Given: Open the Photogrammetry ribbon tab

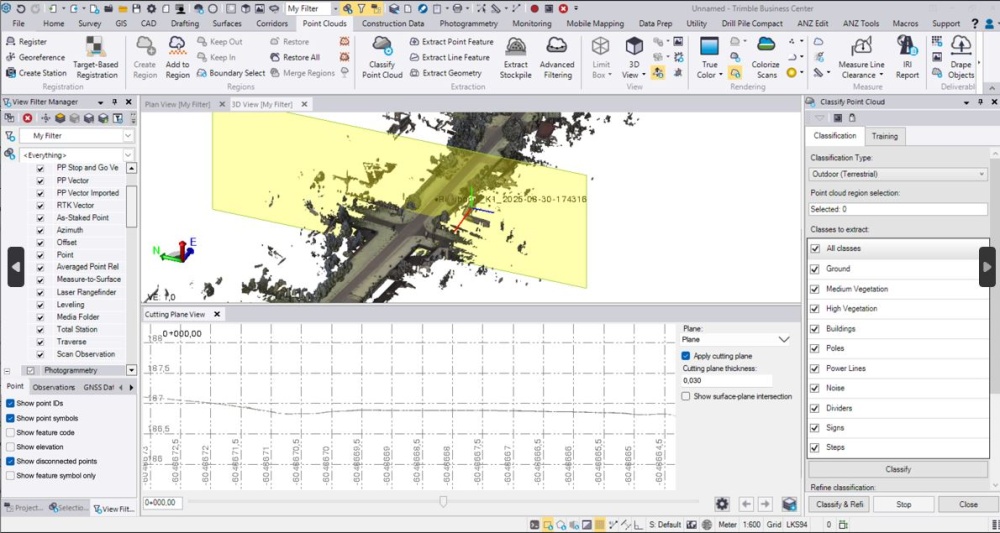Looking at the screenshot, I should [x=469, y=23].
